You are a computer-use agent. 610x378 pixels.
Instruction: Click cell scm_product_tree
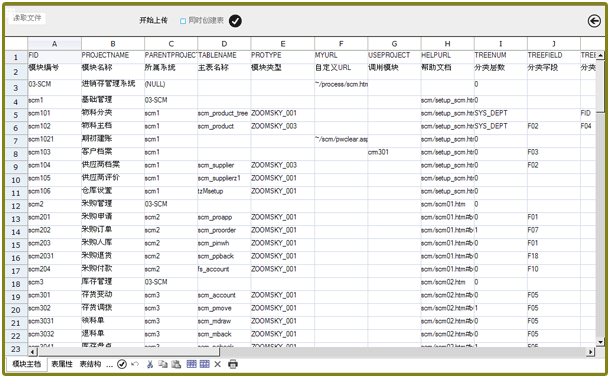pyautogui.click(x=224, y=115)
